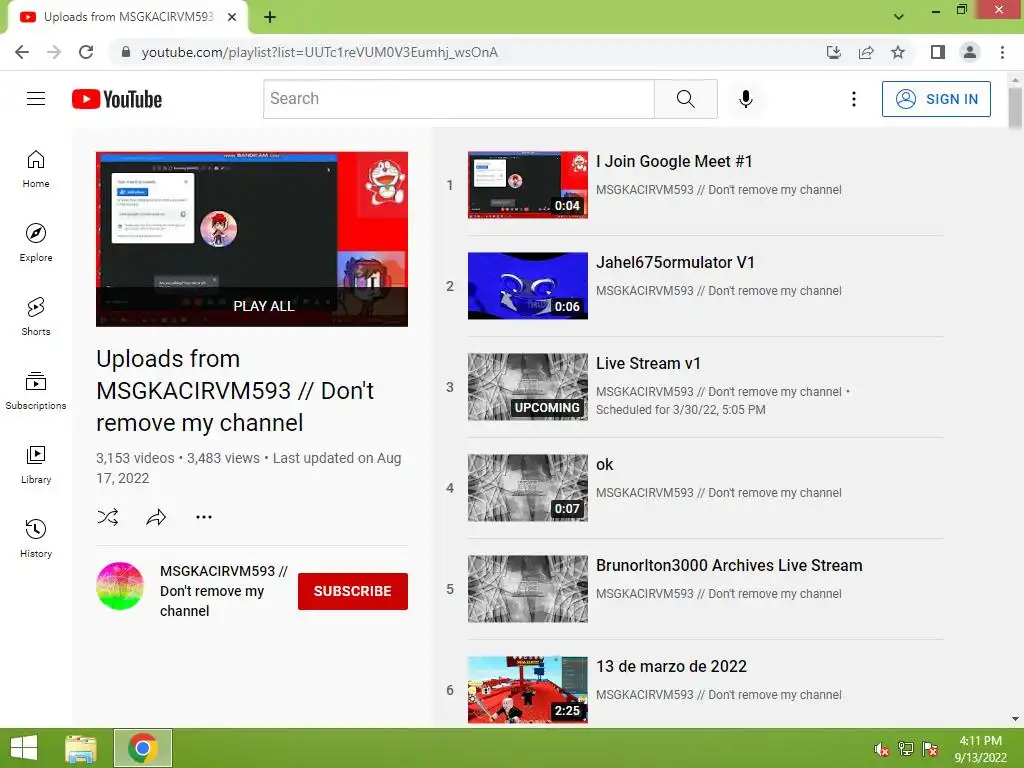Screen dimensions: 1024x768
Task: Click the address bar URL
Action: [x=319, y=52]
